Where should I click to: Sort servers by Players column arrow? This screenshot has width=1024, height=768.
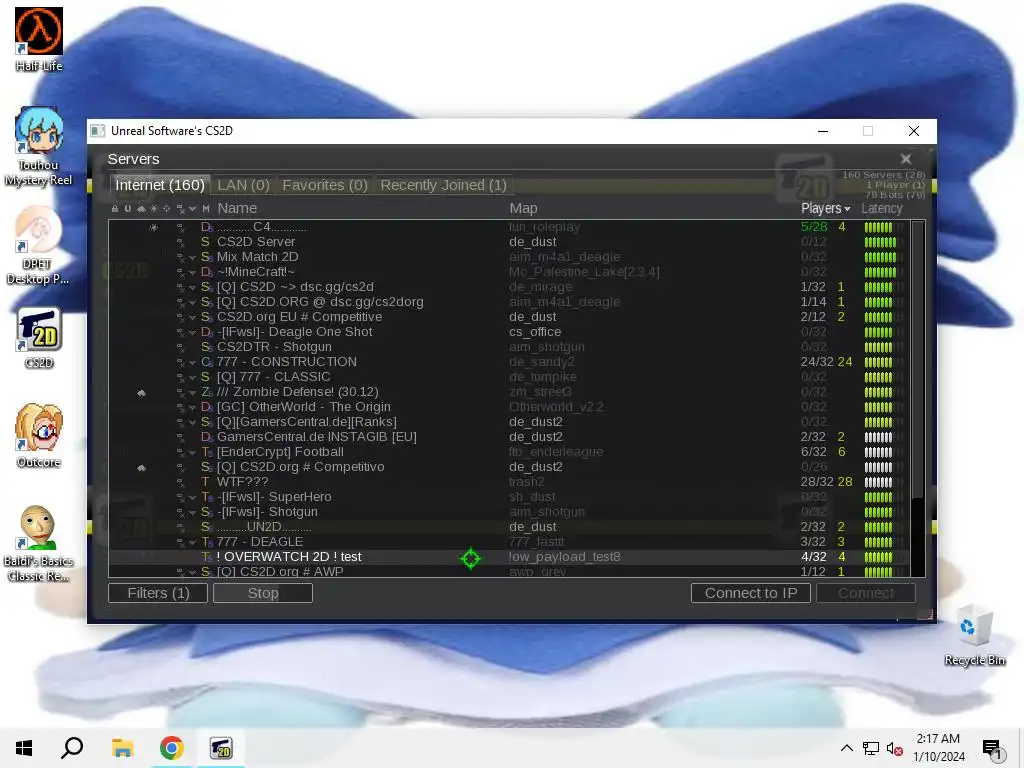[847, 209]
